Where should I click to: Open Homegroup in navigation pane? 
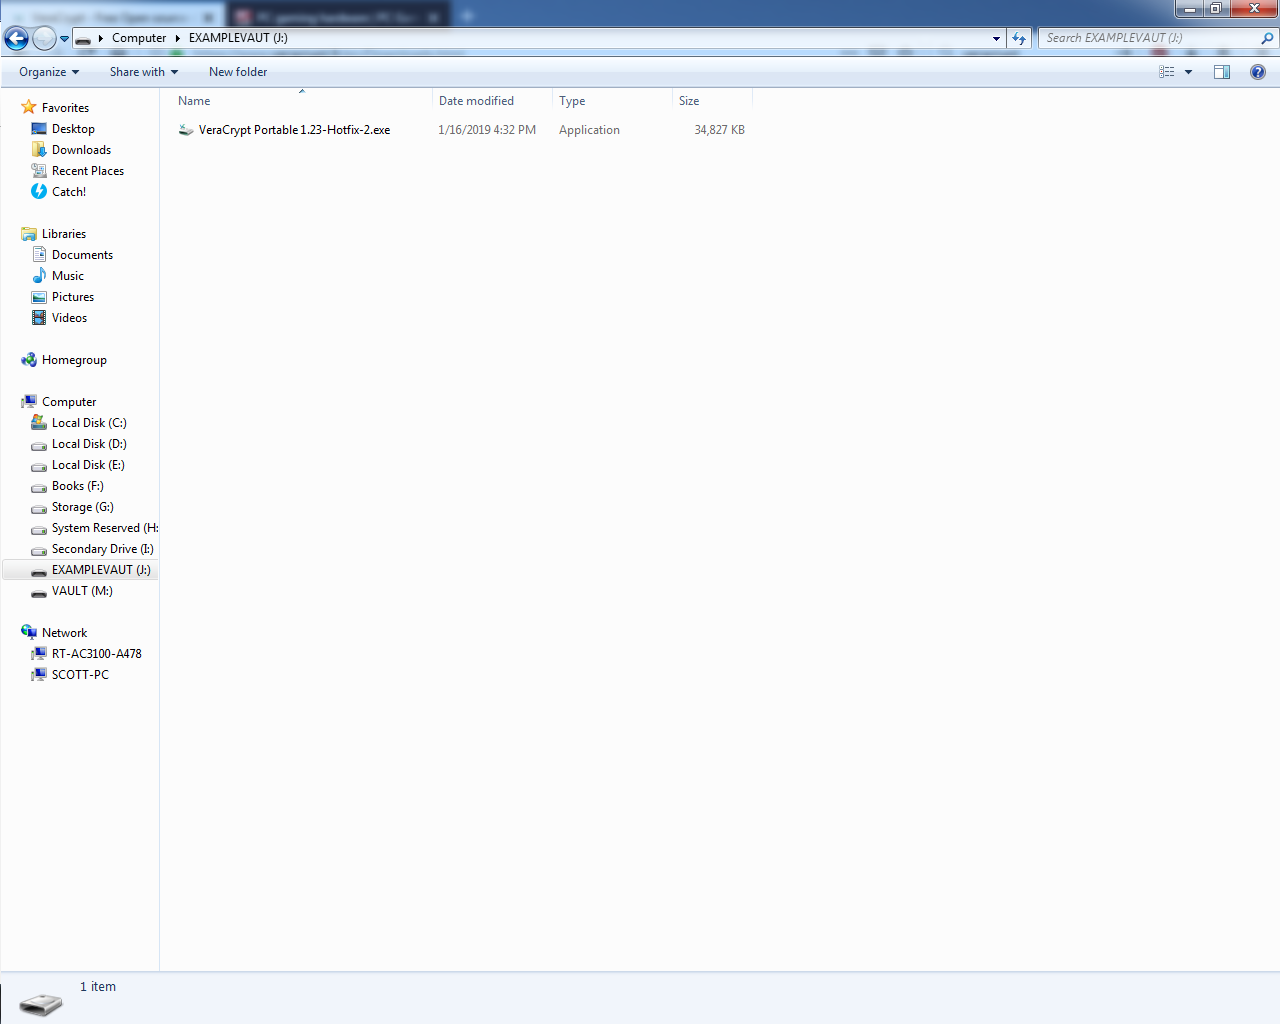(x=74, y=360)
